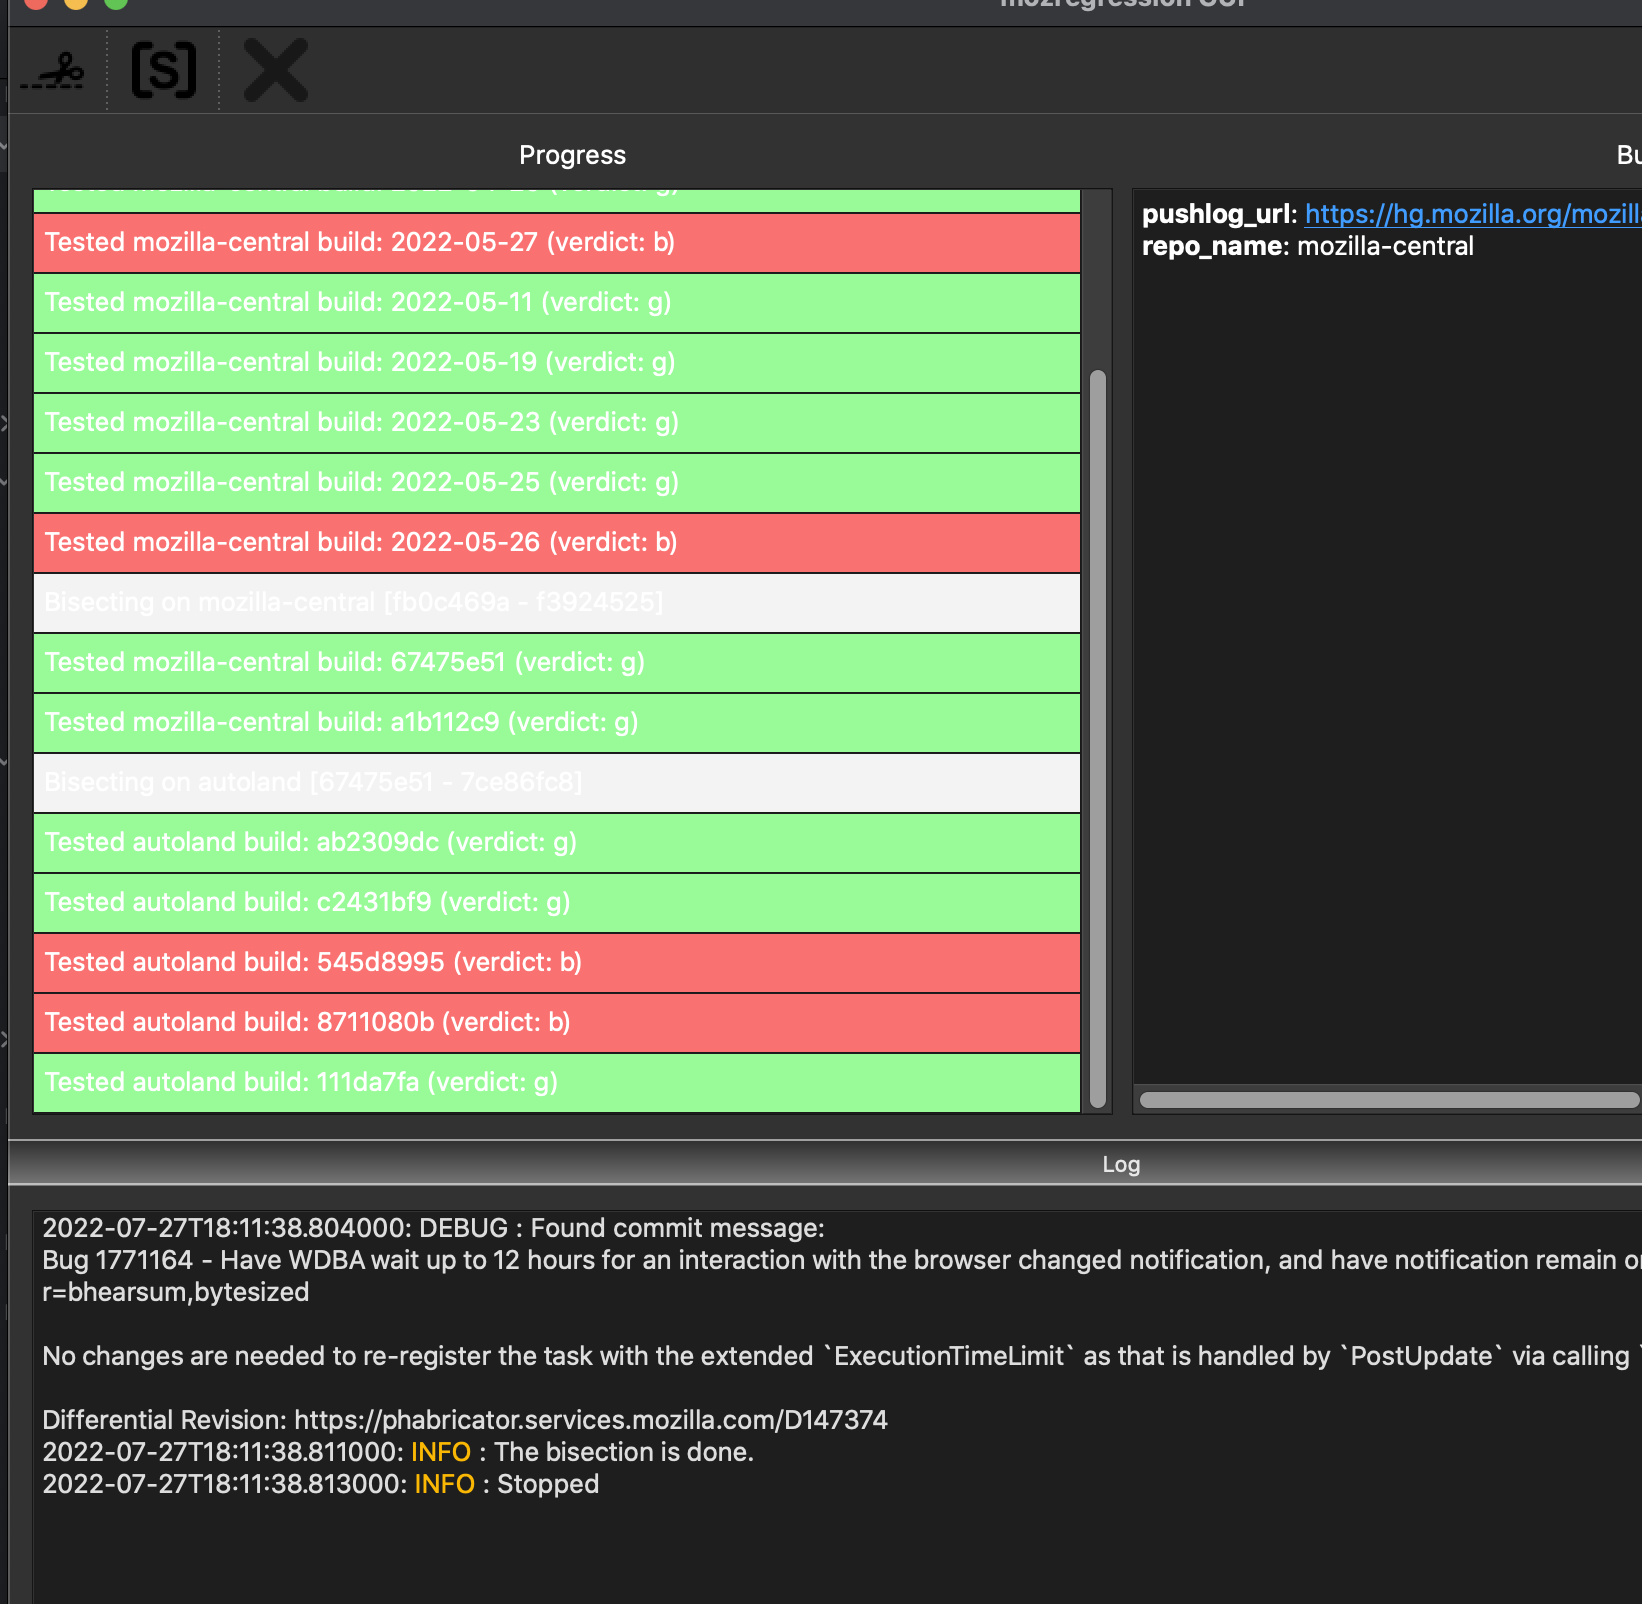Image resolution: width=1642 pixels, height=1604 pixels.
Task: Click the Progress list vertical scrollbar
Action: click(1097, 740)
